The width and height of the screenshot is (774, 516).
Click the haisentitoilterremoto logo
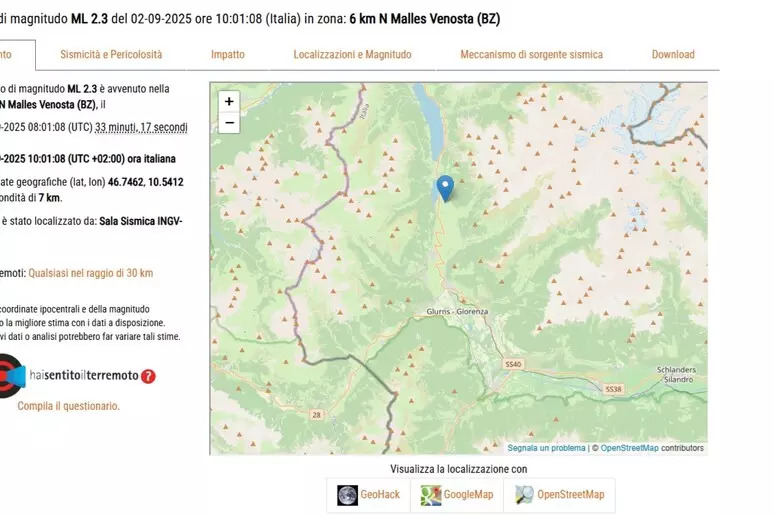click(x=84, y=376)
